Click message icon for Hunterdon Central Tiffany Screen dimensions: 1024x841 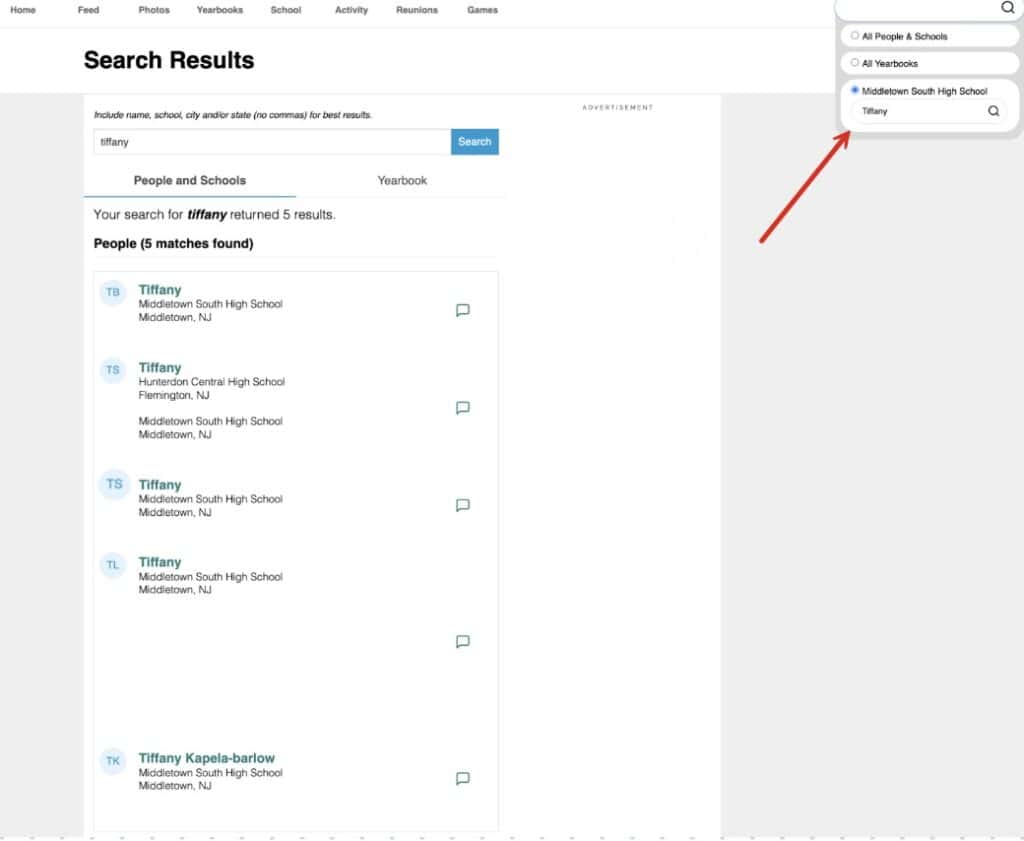click(x=462, y=408)
